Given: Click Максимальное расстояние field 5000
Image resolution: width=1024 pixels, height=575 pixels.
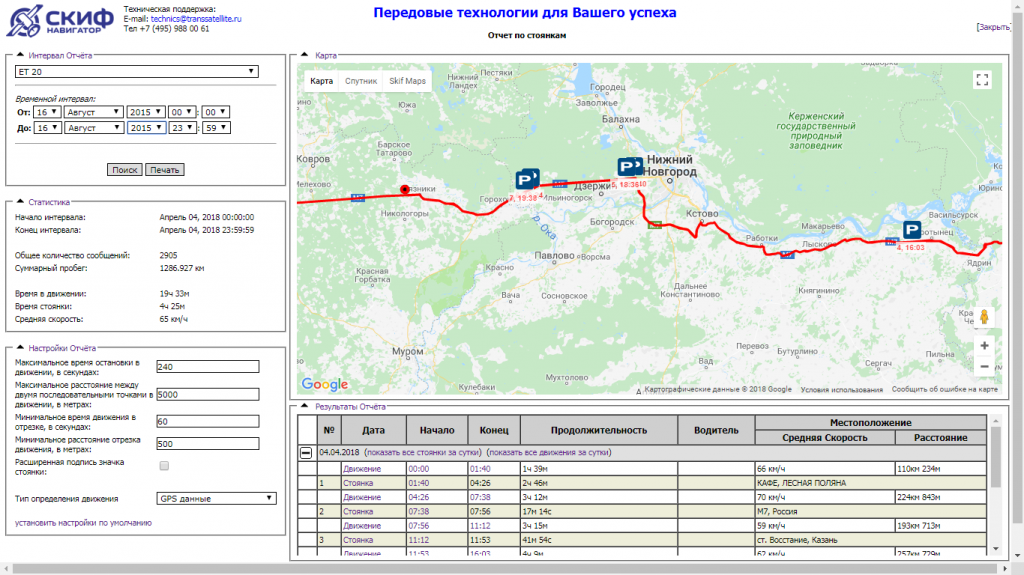Looking at the screenshot, I should pos(208,395).
